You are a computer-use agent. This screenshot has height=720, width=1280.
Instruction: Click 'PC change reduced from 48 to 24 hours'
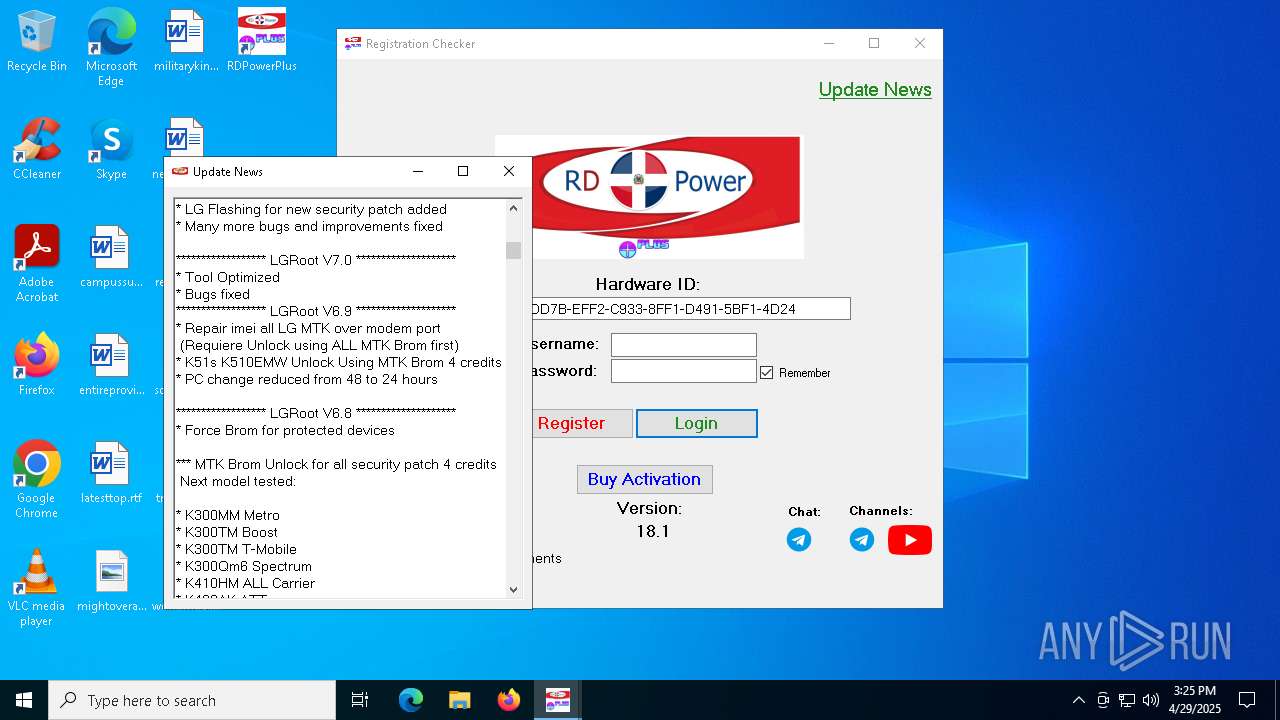coord(307,379)
